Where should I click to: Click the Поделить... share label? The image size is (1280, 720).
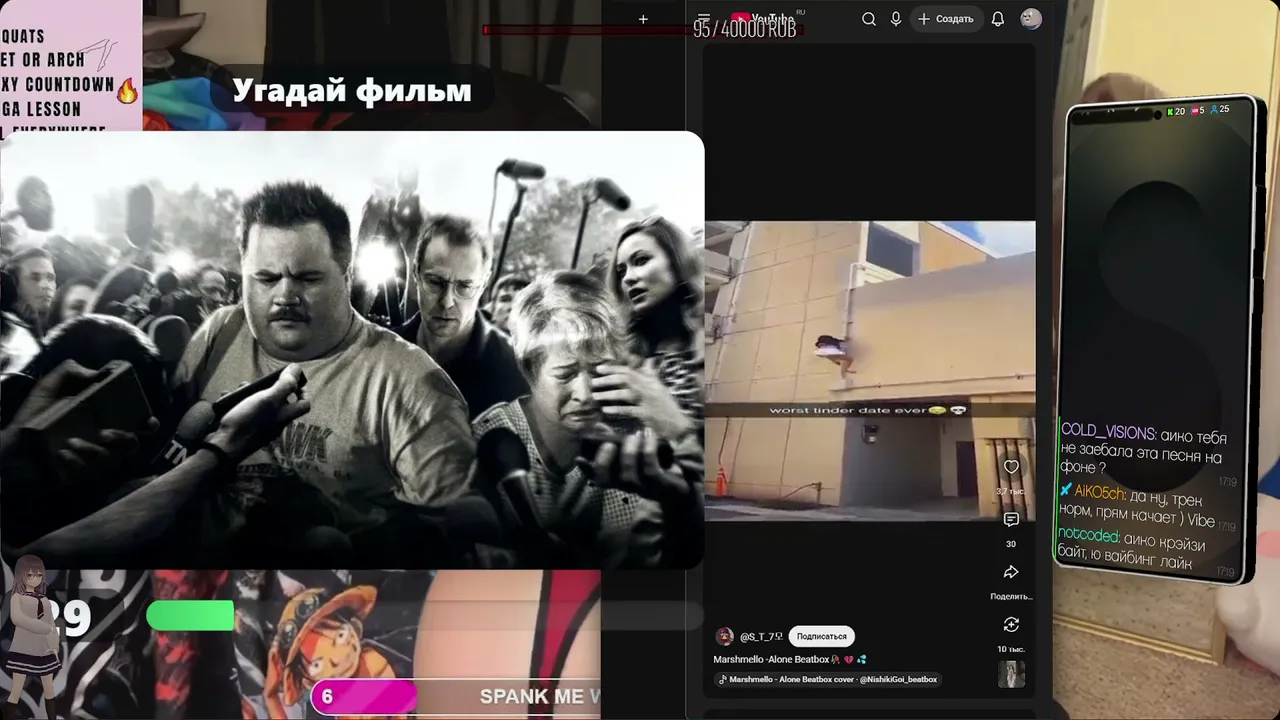click(x=1011, y=597)
